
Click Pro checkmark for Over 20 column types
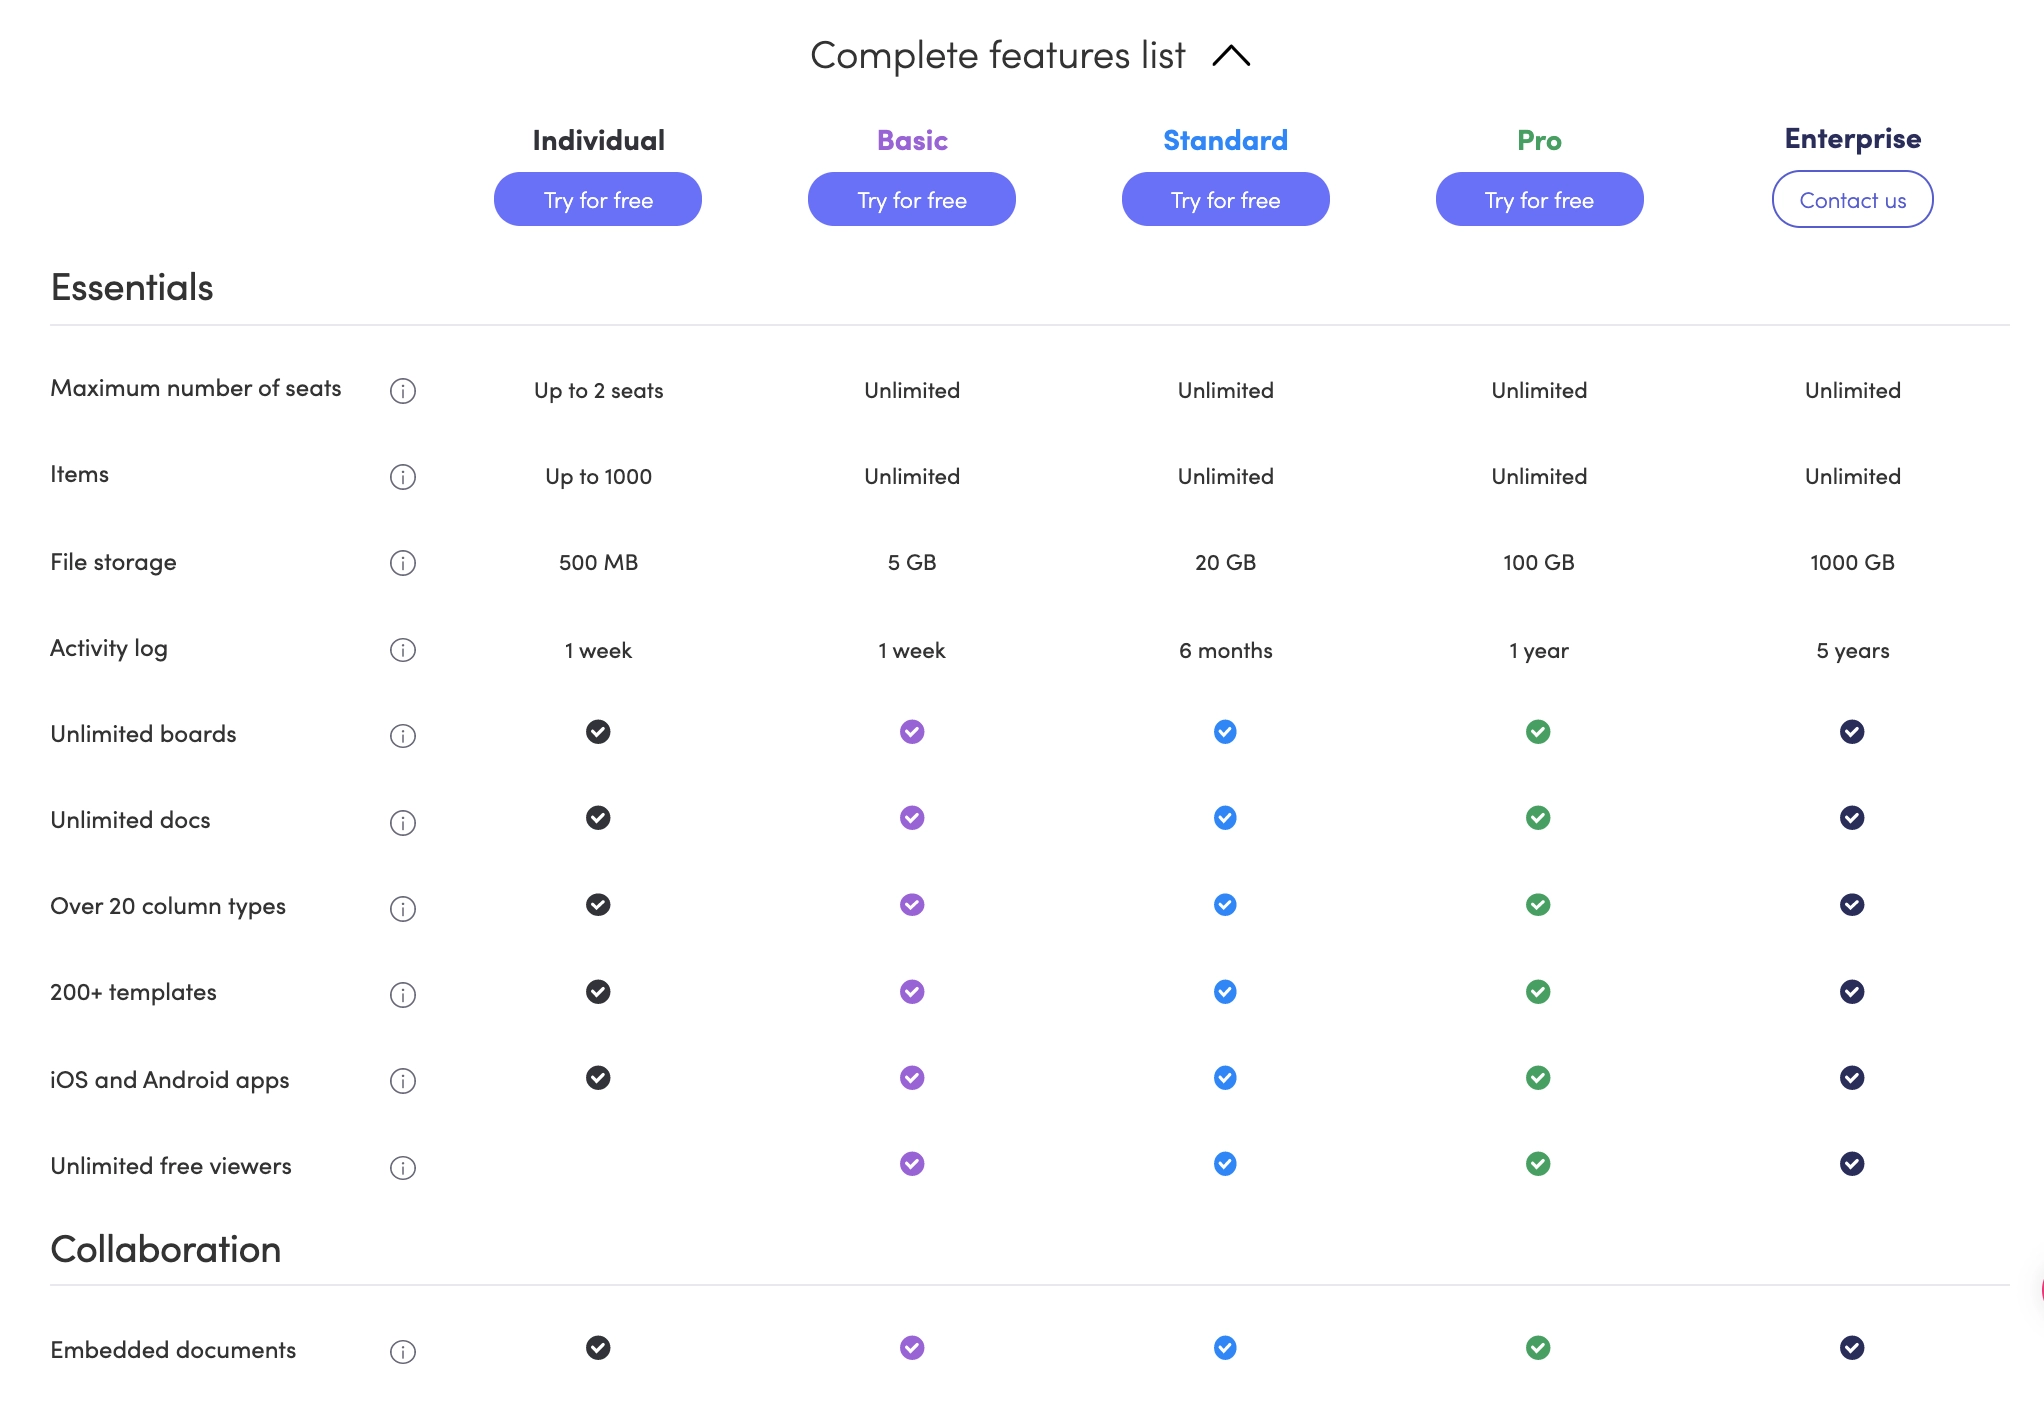click(1538, 905)
